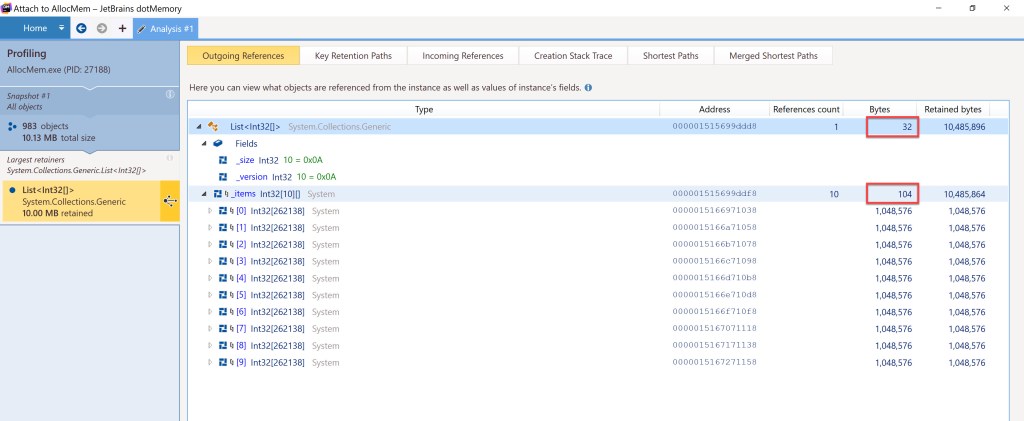Click the back navigation arrow
This screenshot has width=1024, height=421.
pyautogui.click(x=81, y=28)
